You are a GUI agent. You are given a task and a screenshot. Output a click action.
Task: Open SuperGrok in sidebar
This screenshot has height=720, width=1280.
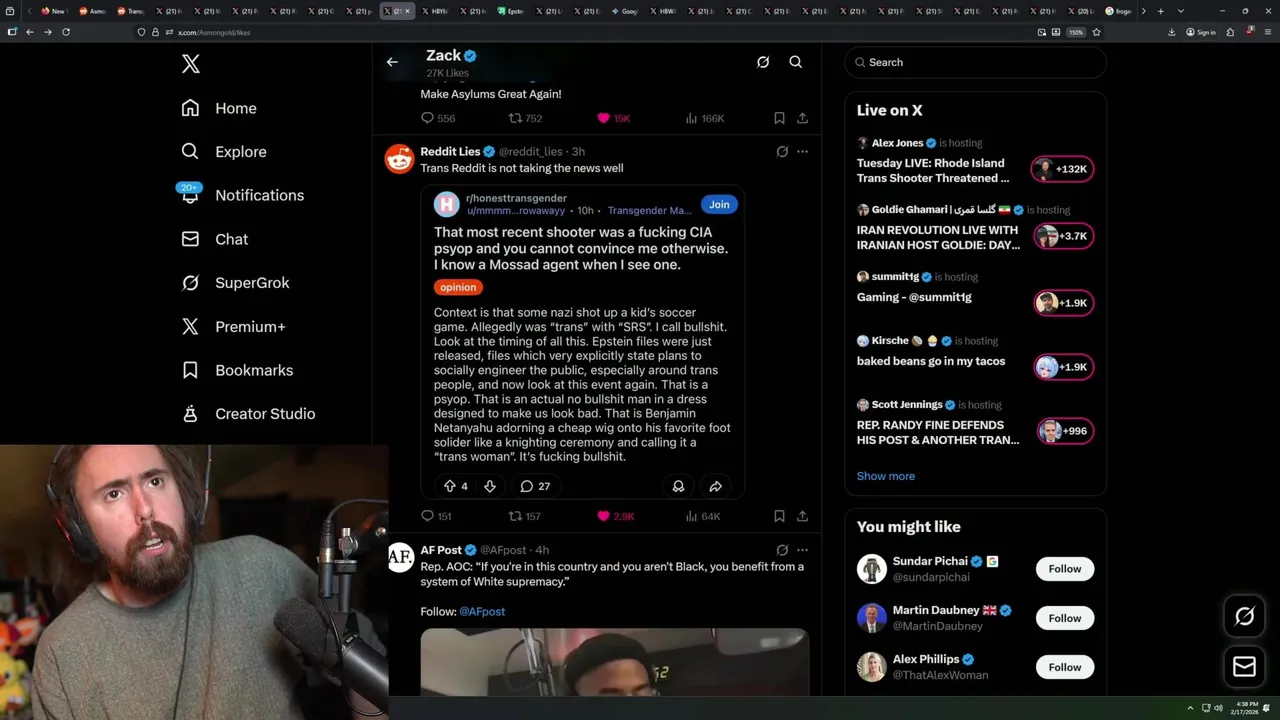click(x=235, y=283)
